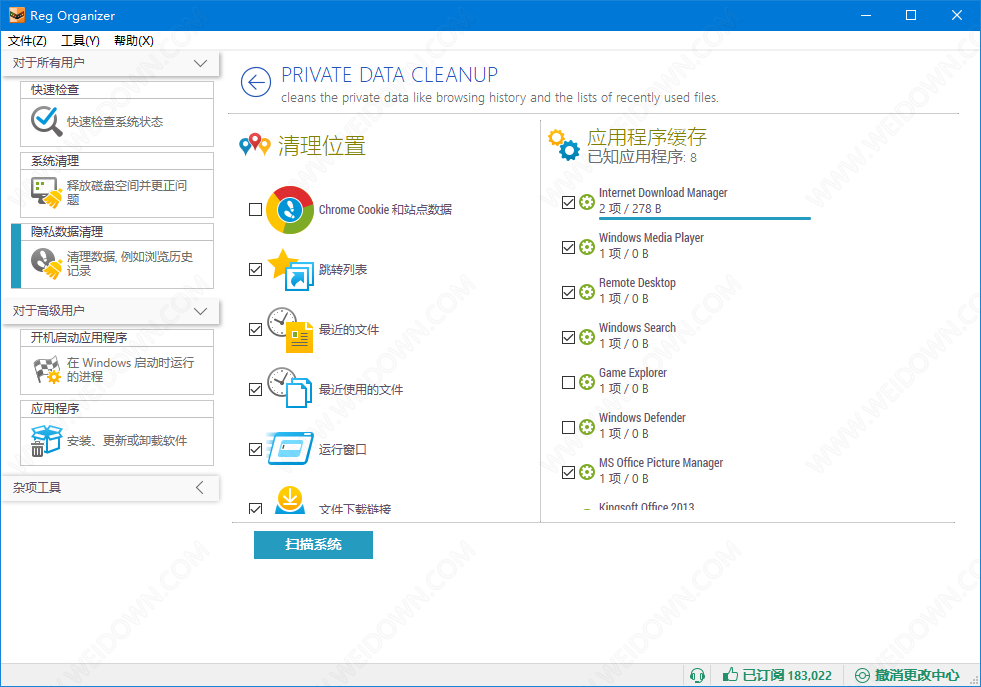Click the blue bar under Internet Download Manager
Image resolution: width=981 pixels, height=687 pixels.
[x=704, y=218]
